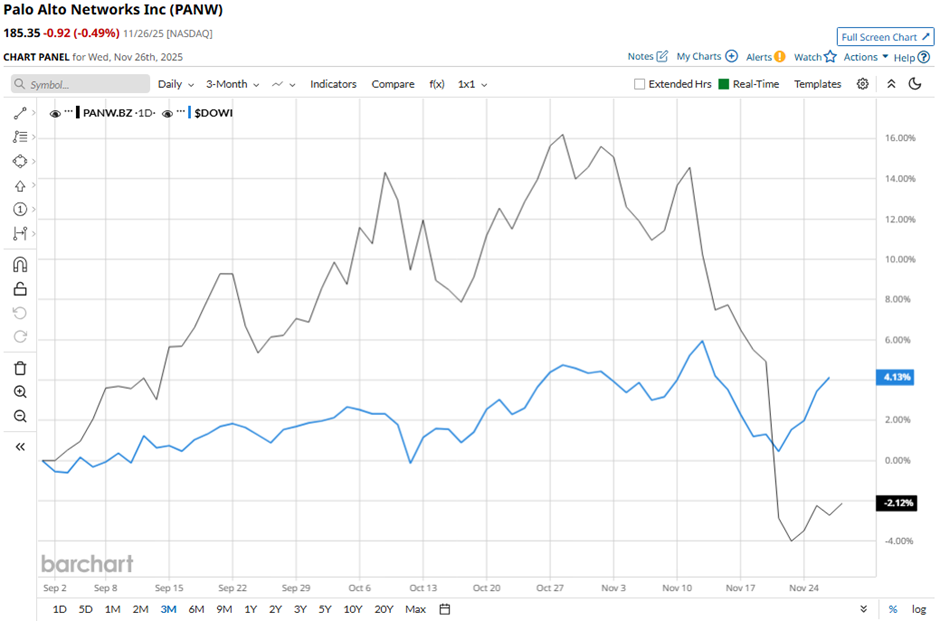Screen dimensions: 940x621
Task: Select the 9M time range
Action: click(224, 609)
